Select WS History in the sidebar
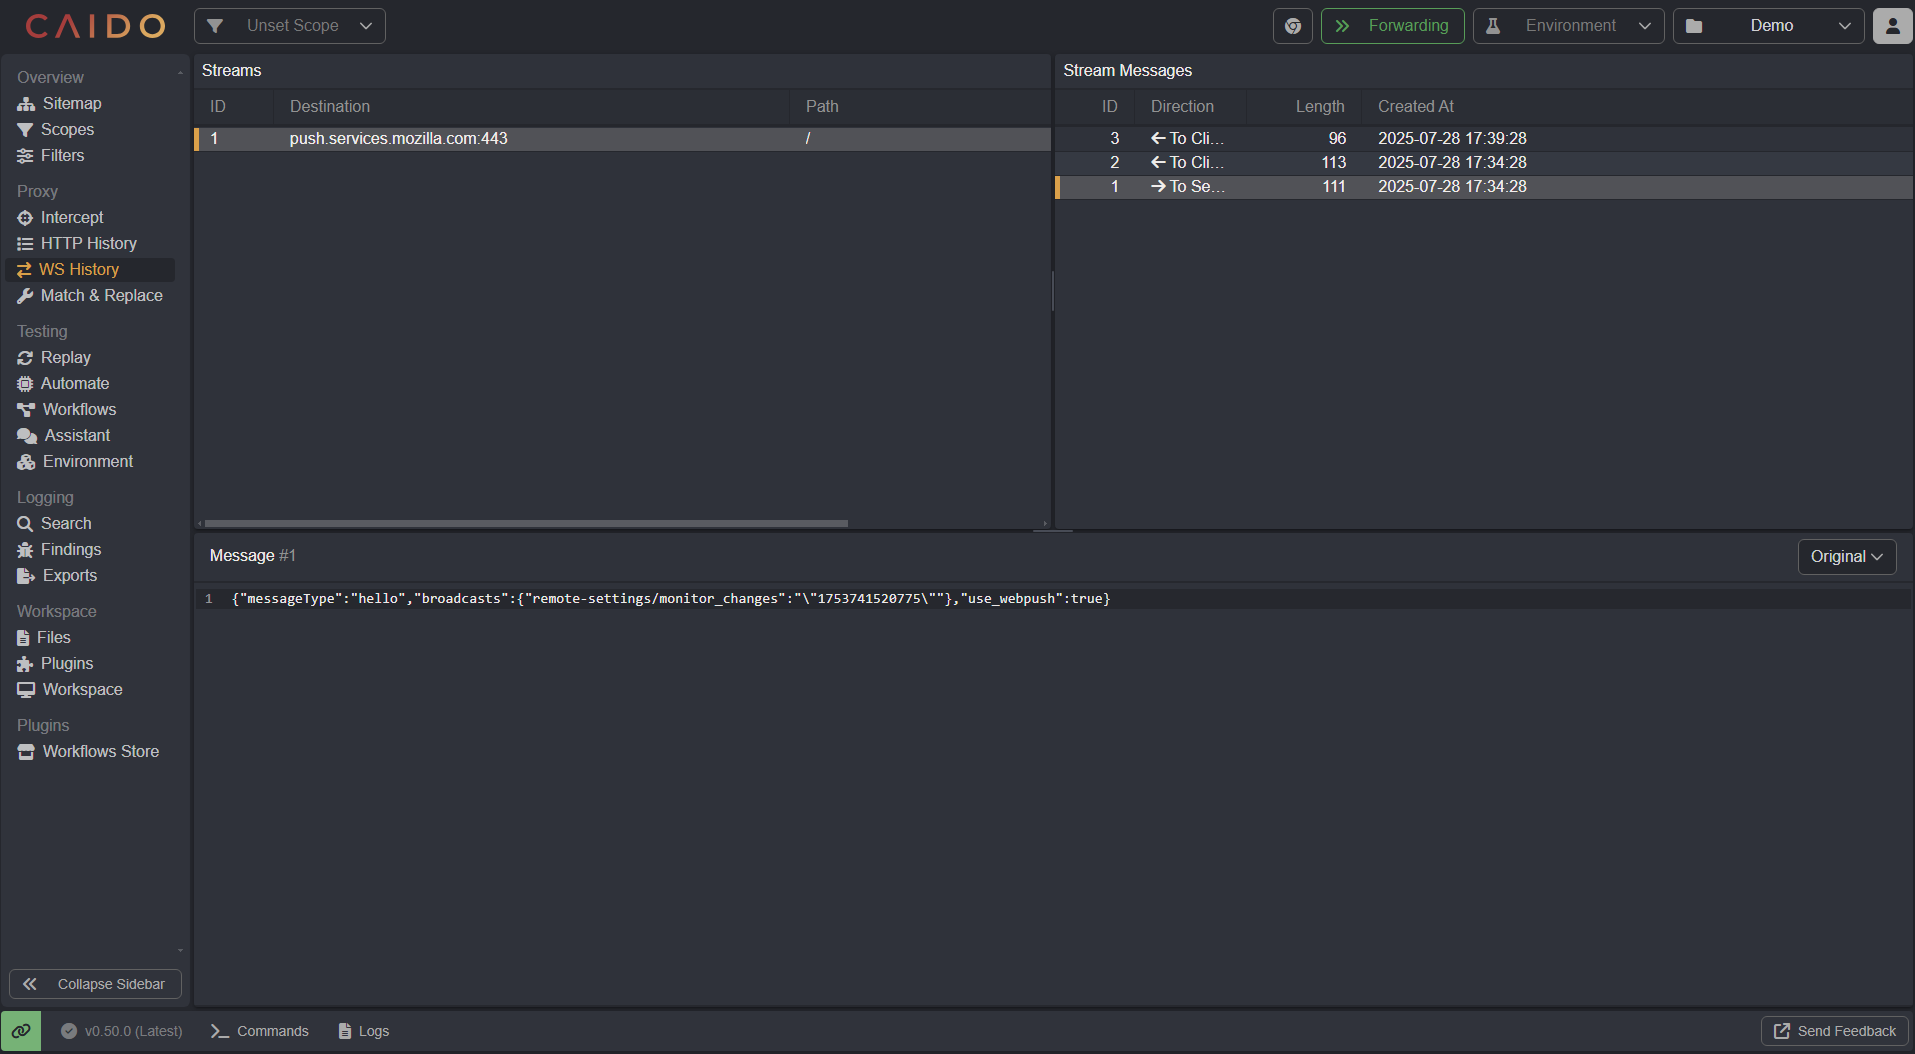The width and height of the screenshot is (1915, 1054). [x=79, y=269]
